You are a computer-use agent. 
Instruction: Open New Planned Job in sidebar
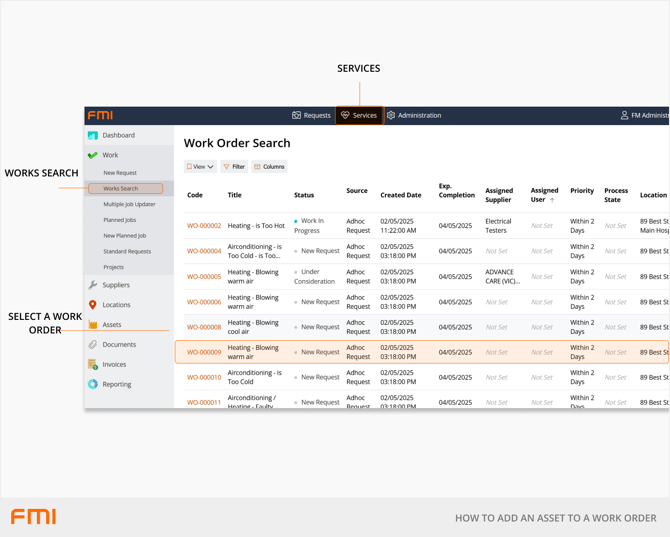(x=125, y=236)
